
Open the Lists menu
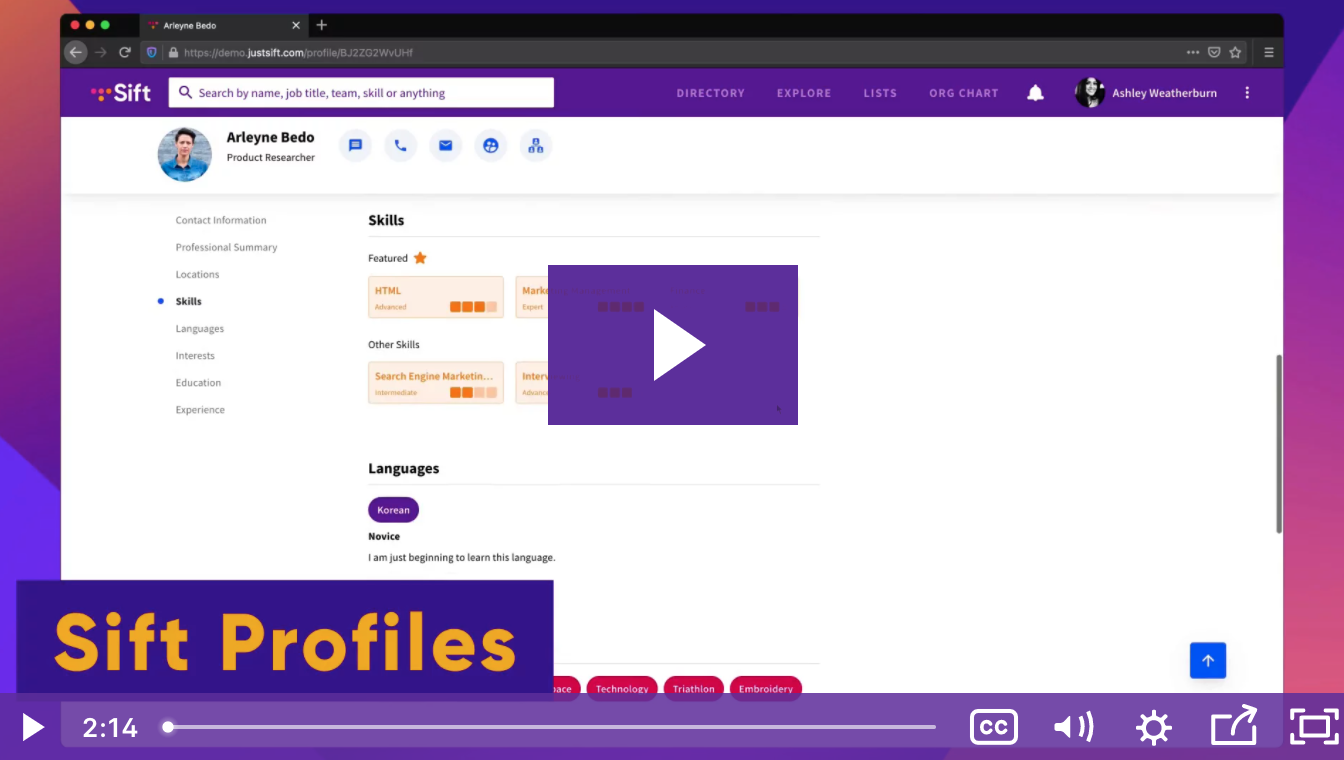pyautogui.click(x=880, y=93)
